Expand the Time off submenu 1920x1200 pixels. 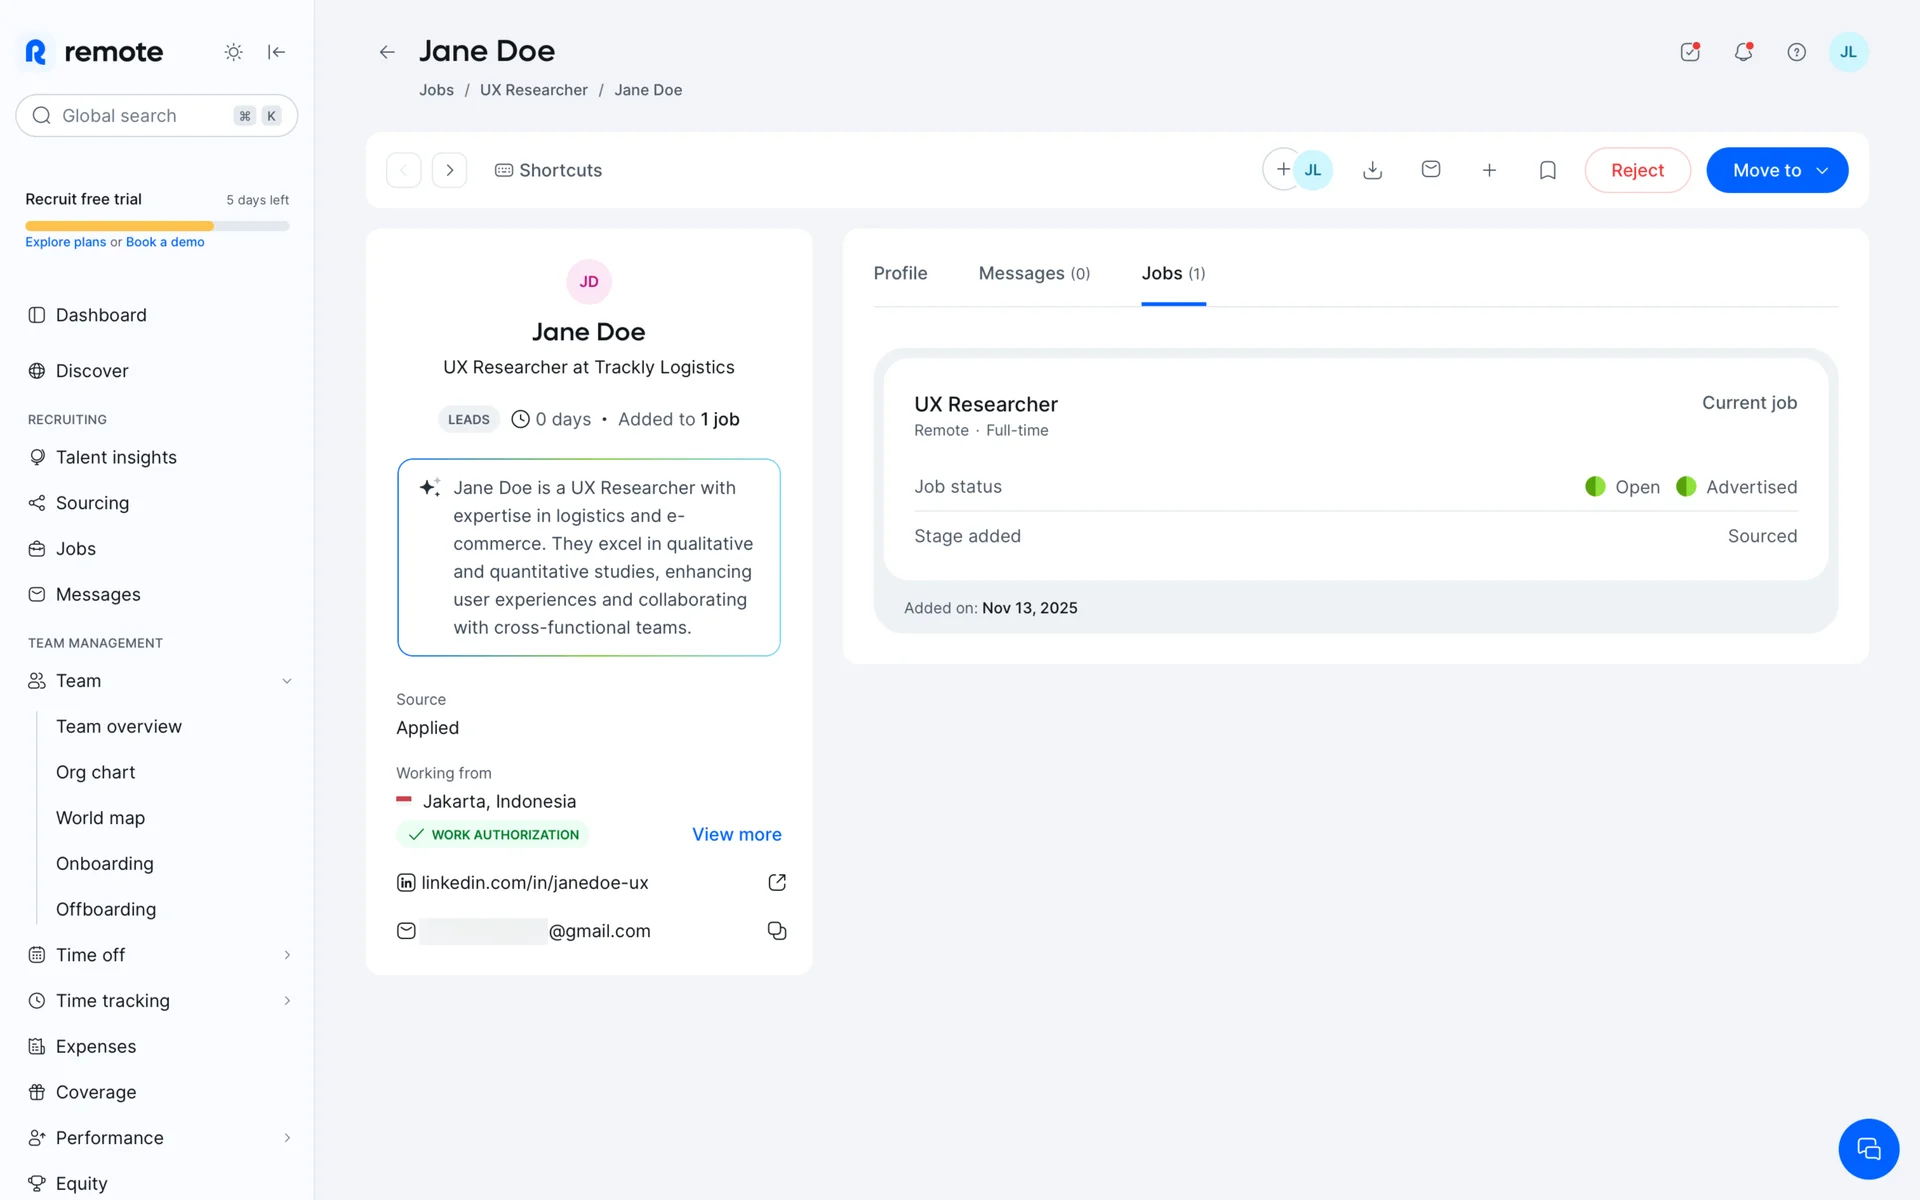(286, 955)
